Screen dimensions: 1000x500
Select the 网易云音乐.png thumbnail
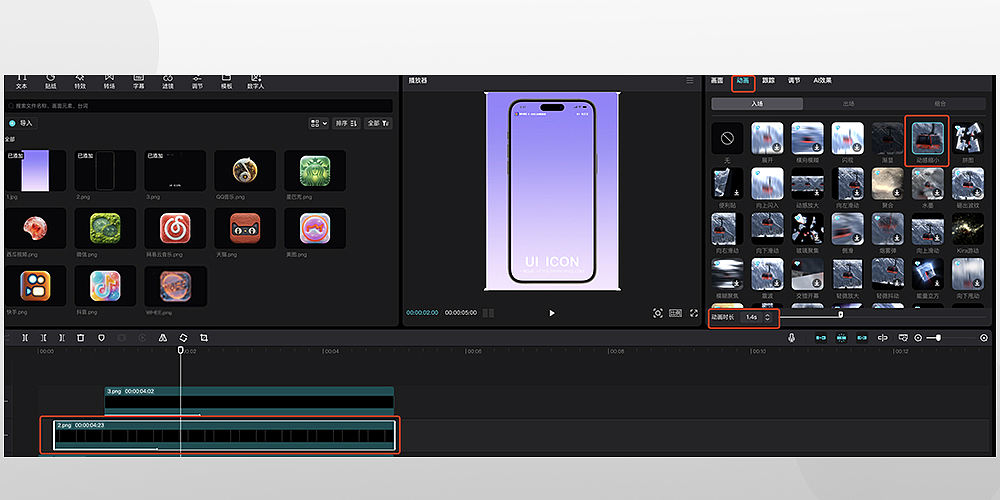(175, 228)
